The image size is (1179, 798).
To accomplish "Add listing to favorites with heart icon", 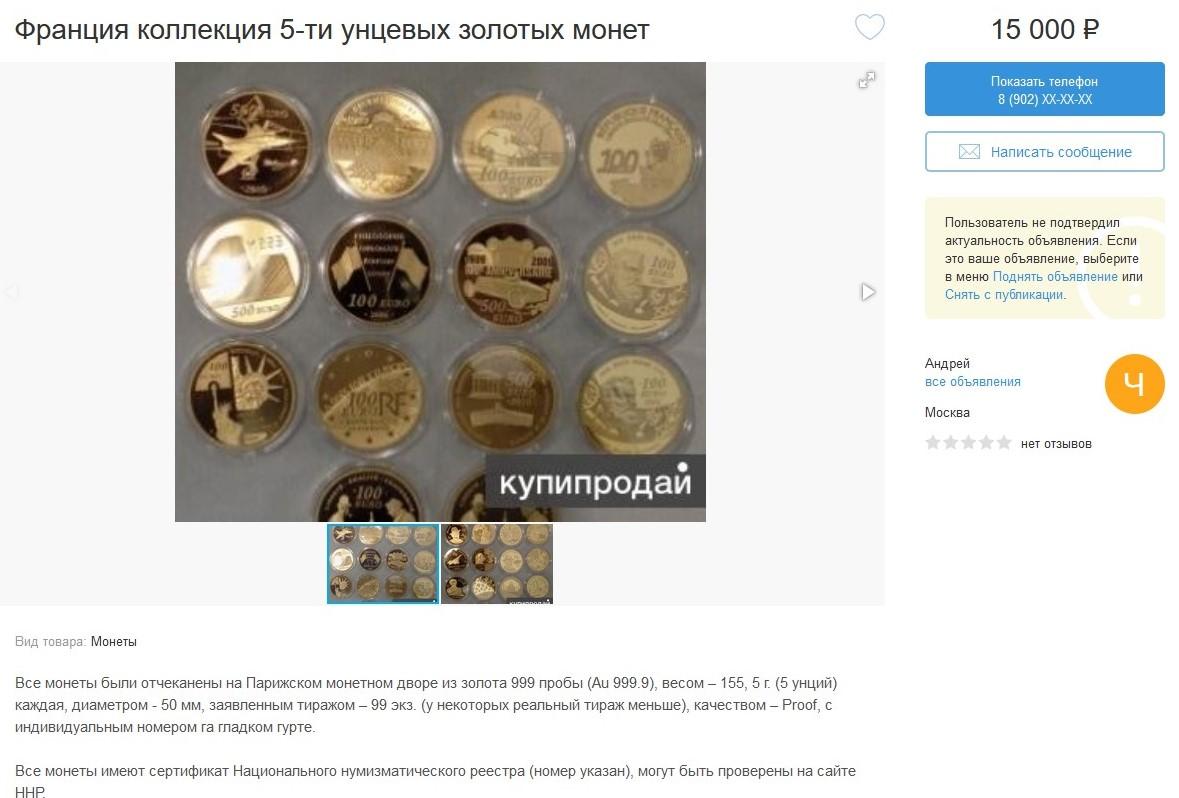I will pos(869,27).
